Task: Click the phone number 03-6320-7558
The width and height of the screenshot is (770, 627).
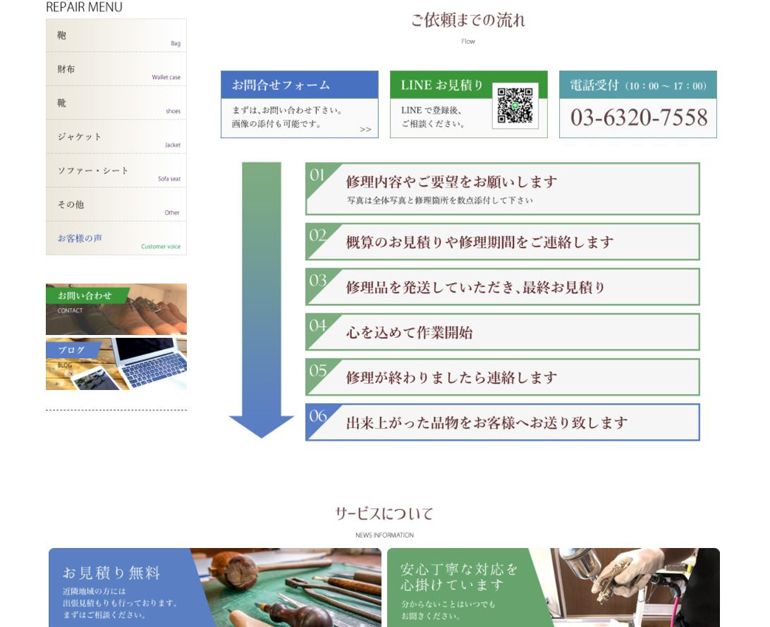Action: (x=639, y=117)
